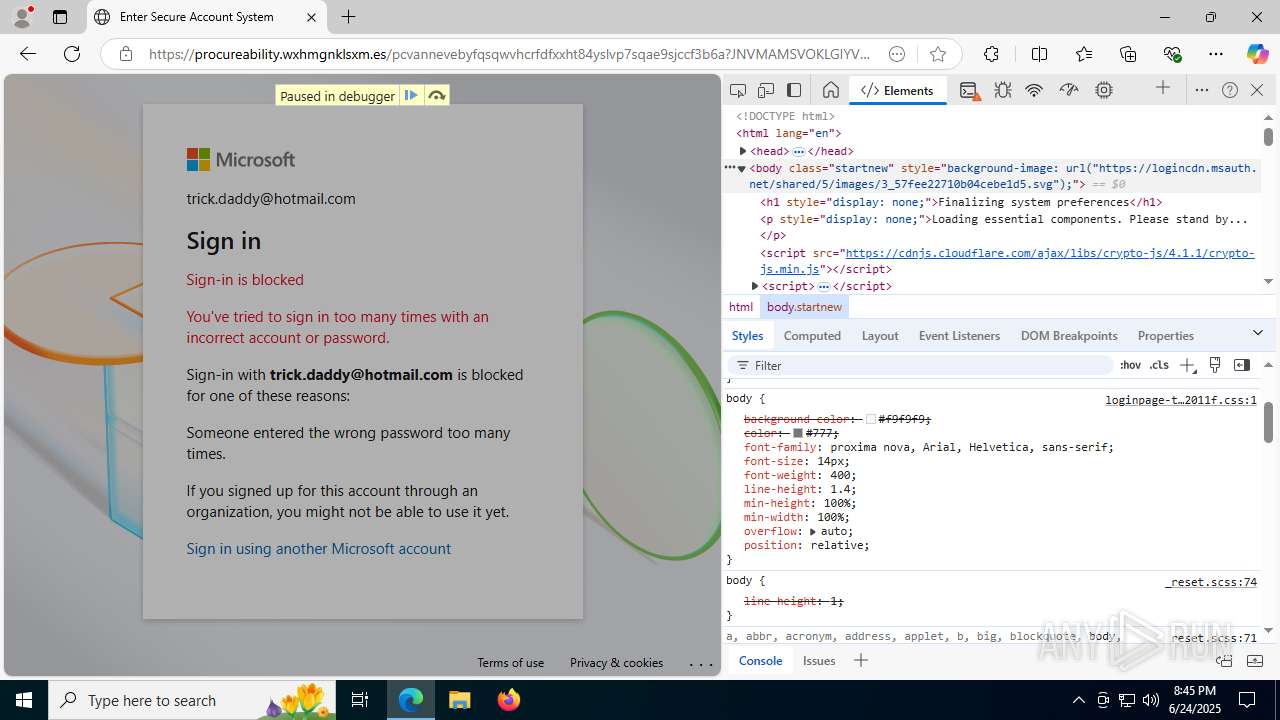Viewport: 1280px width, 720px height.
Task: Open the Event Listeners tab
Action: (x=959, y=336)
